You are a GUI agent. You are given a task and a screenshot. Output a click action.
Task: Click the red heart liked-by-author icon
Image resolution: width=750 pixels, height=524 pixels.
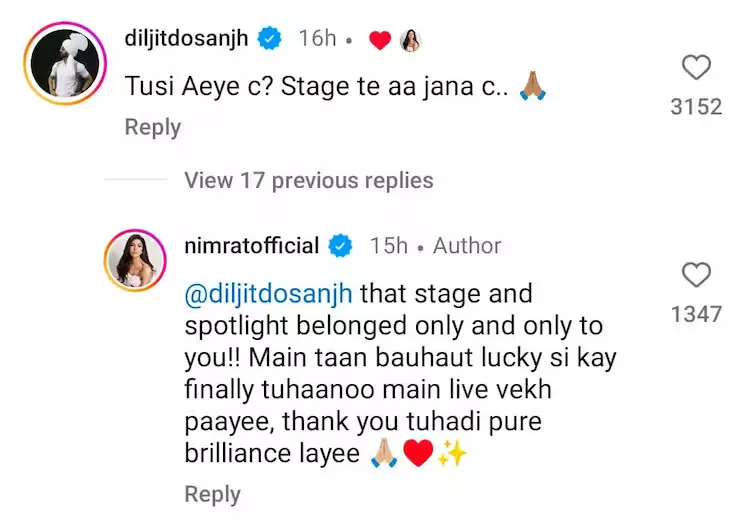(380, 40)
